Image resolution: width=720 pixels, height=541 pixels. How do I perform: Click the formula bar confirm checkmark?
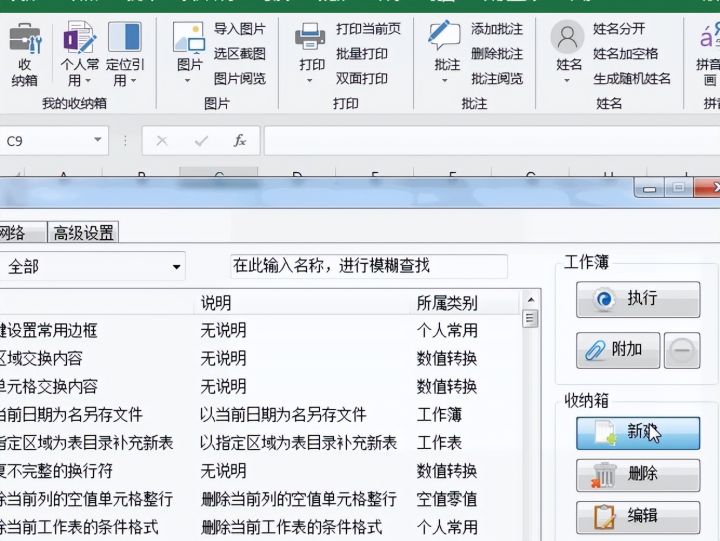201,141
